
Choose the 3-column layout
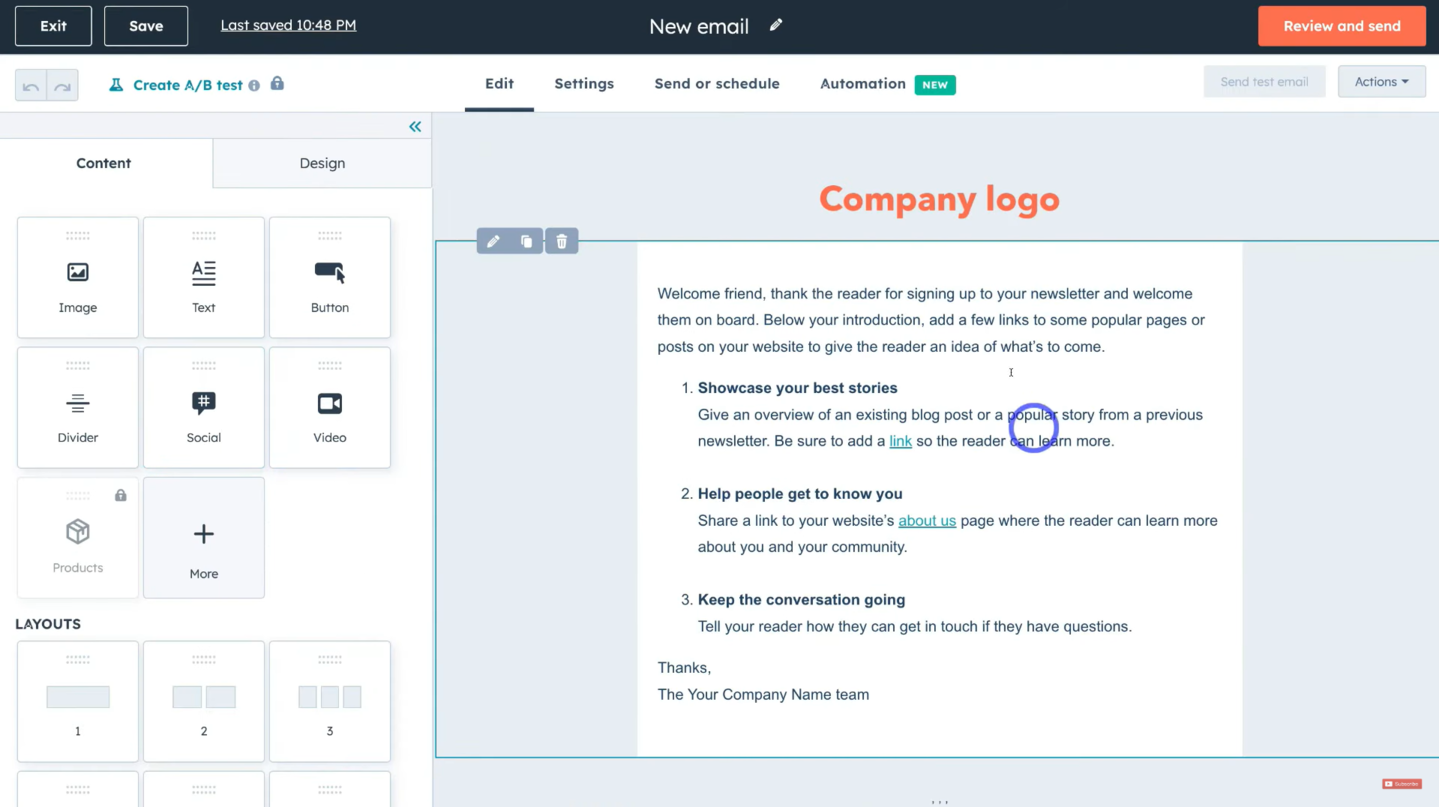click(330, 701)
